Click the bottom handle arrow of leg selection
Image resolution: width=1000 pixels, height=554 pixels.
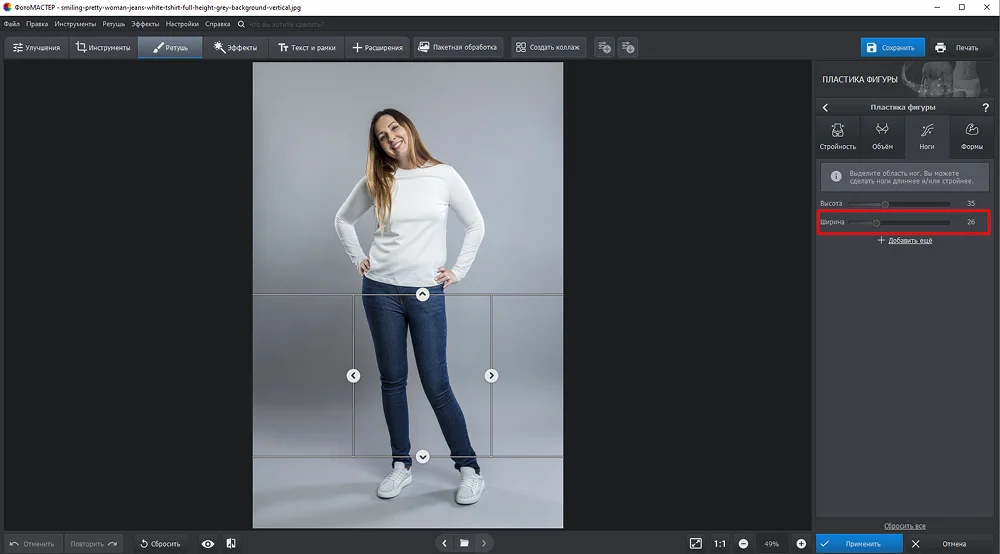coord(422,456)
